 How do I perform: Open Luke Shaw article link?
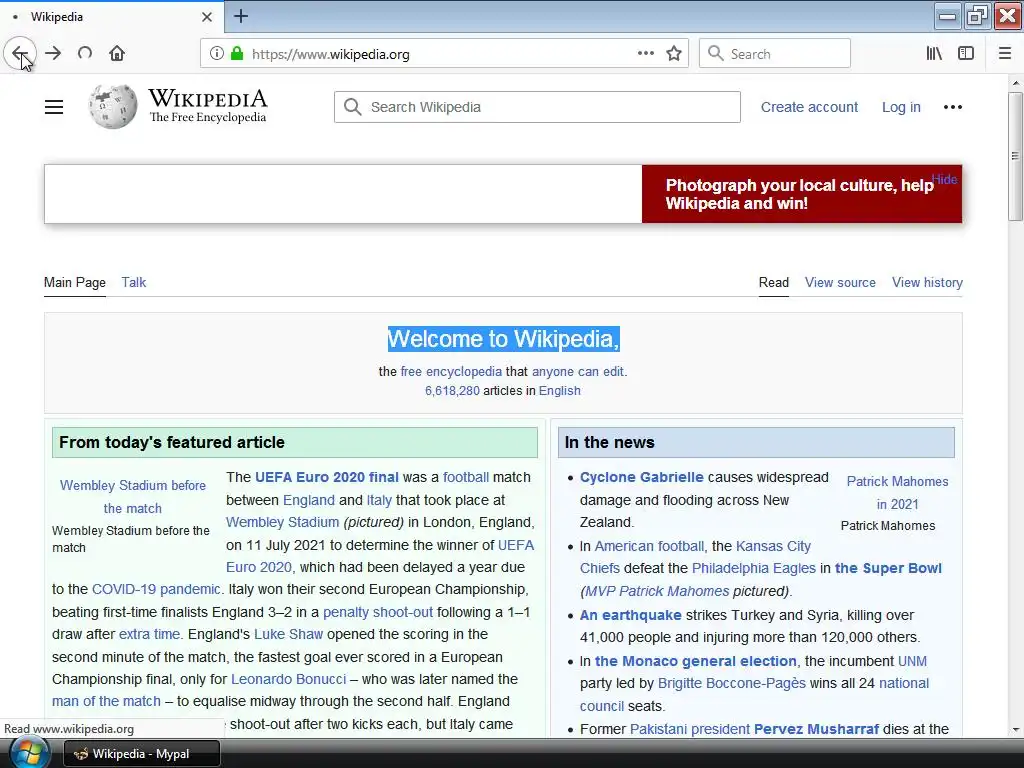click(288, 634)
